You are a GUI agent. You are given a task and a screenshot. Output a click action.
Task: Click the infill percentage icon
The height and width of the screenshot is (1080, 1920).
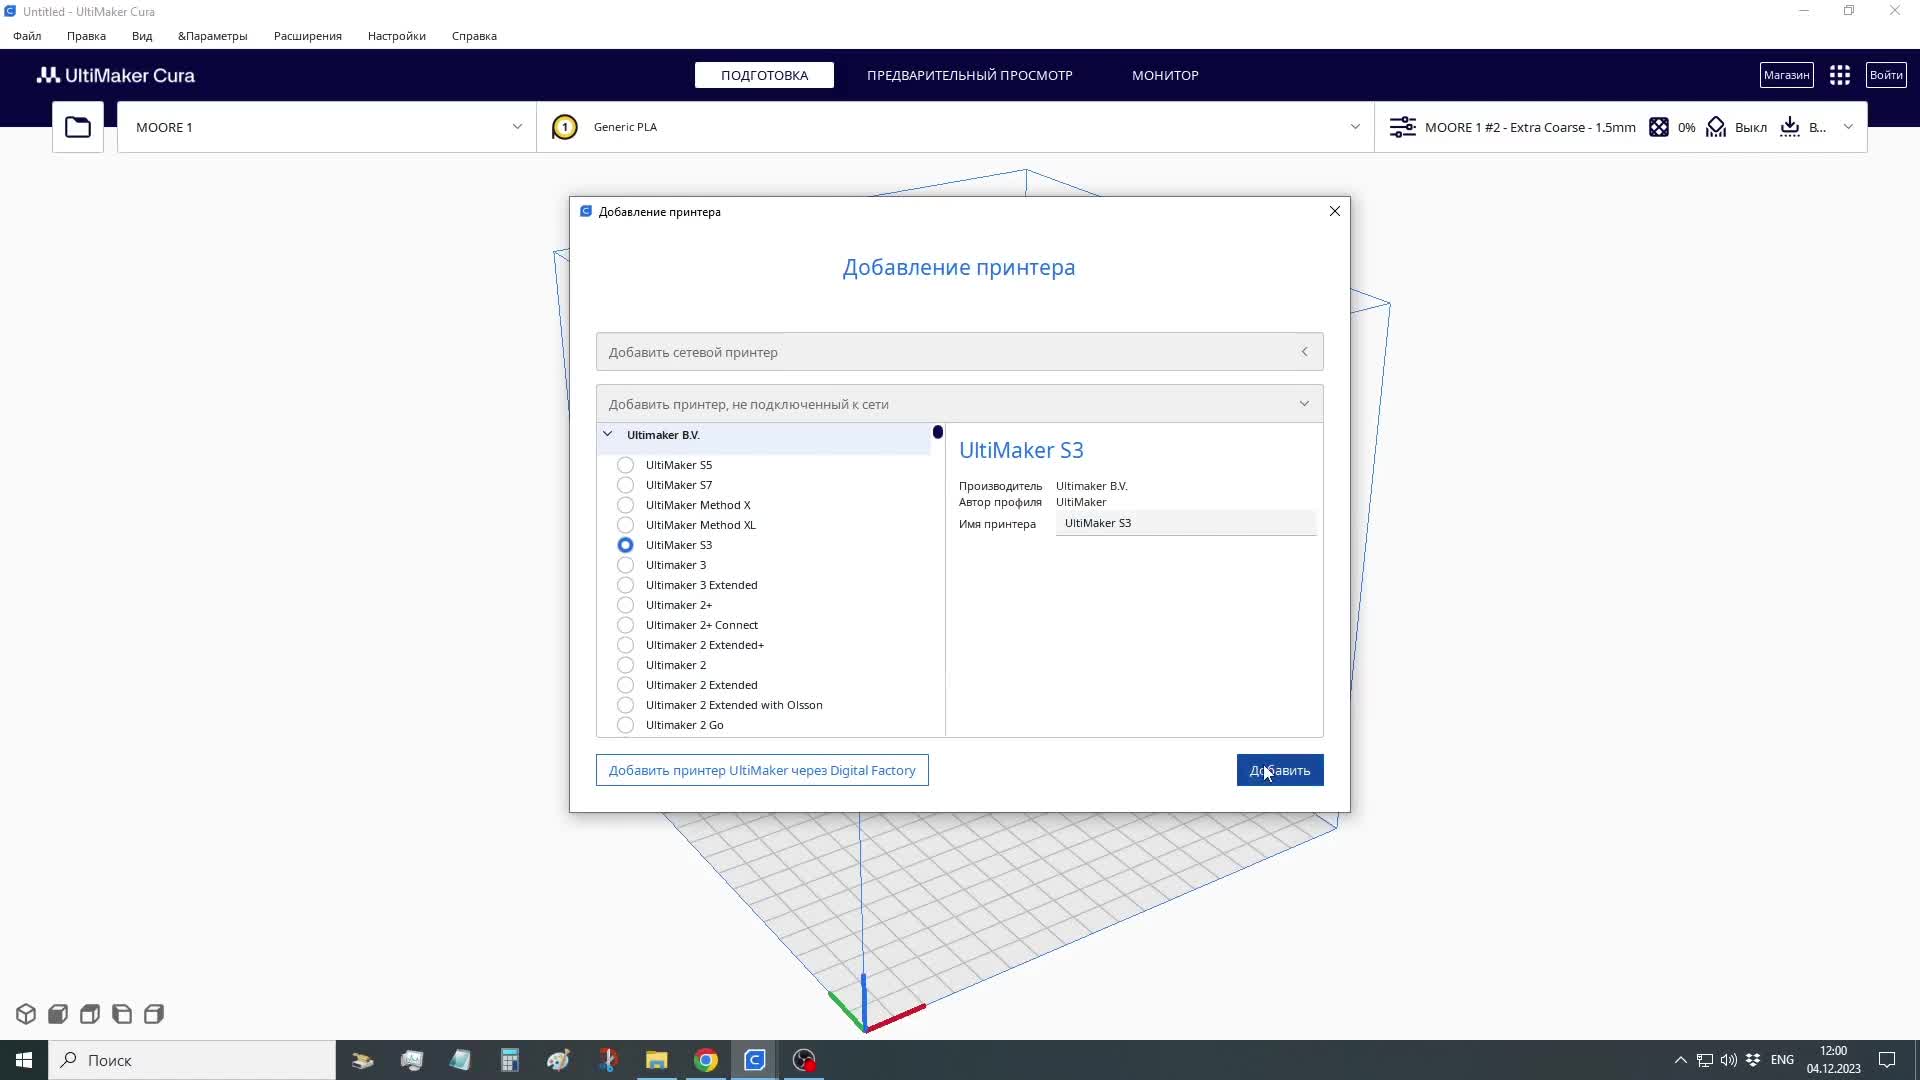click(1659, 127)
